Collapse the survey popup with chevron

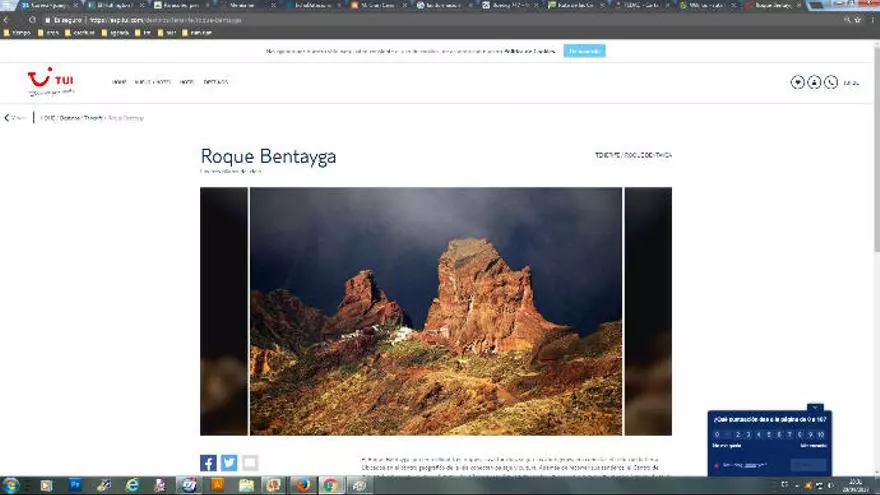point(815,408)
